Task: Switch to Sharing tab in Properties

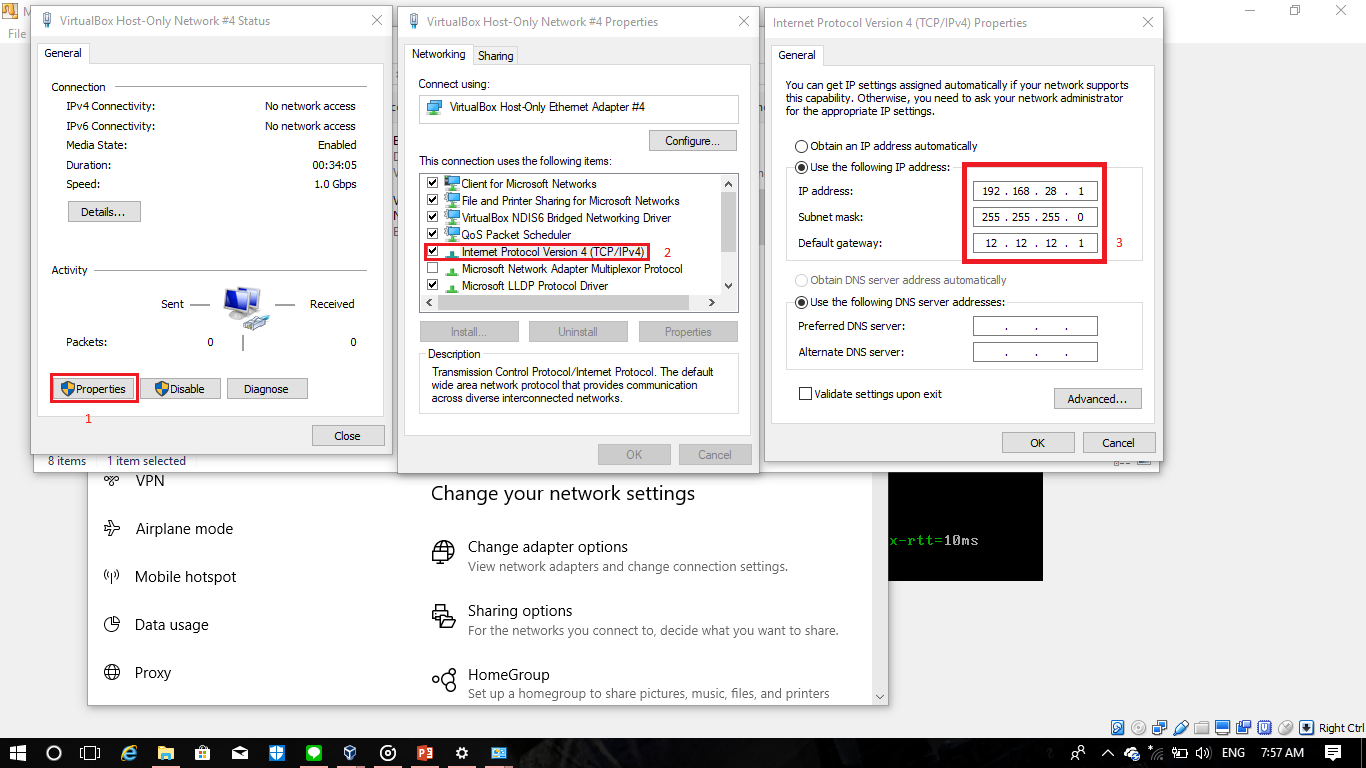Action: point(496,56)
